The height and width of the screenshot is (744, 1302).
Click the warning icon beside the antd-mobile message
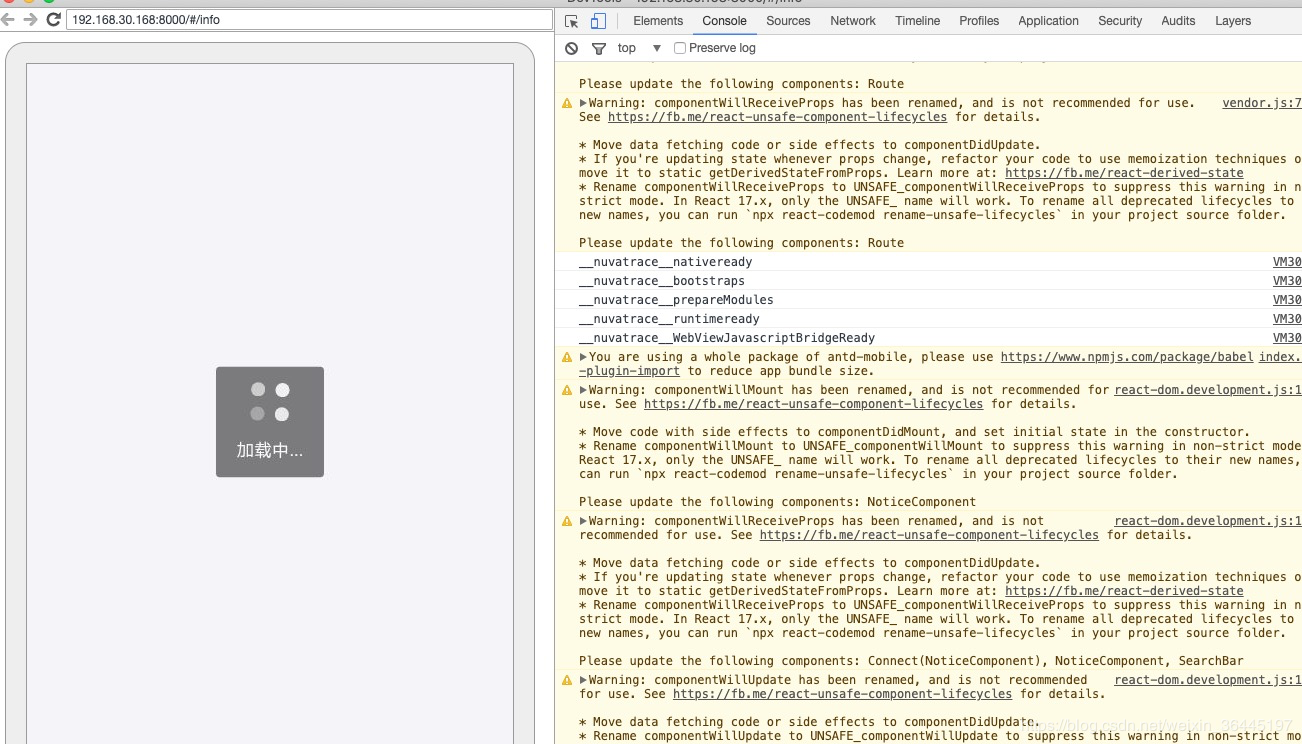[x=567, y=357]
